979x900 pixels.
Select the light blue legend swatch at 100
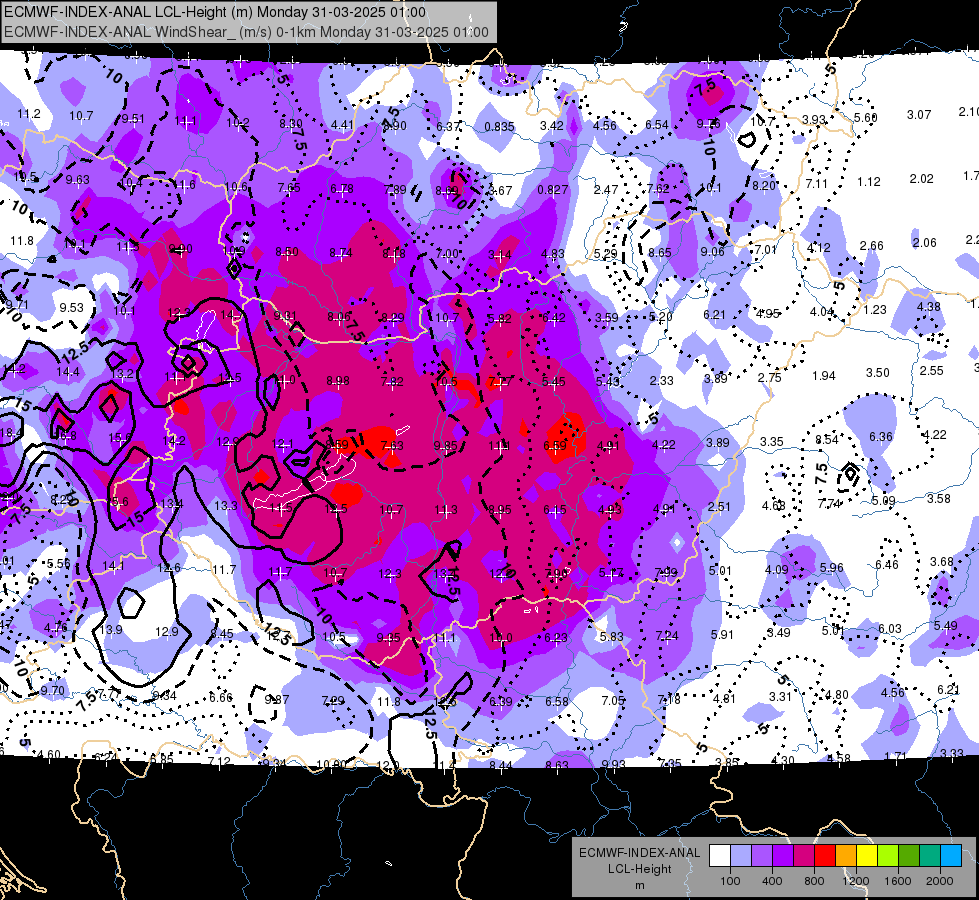(x=741, y=856)
